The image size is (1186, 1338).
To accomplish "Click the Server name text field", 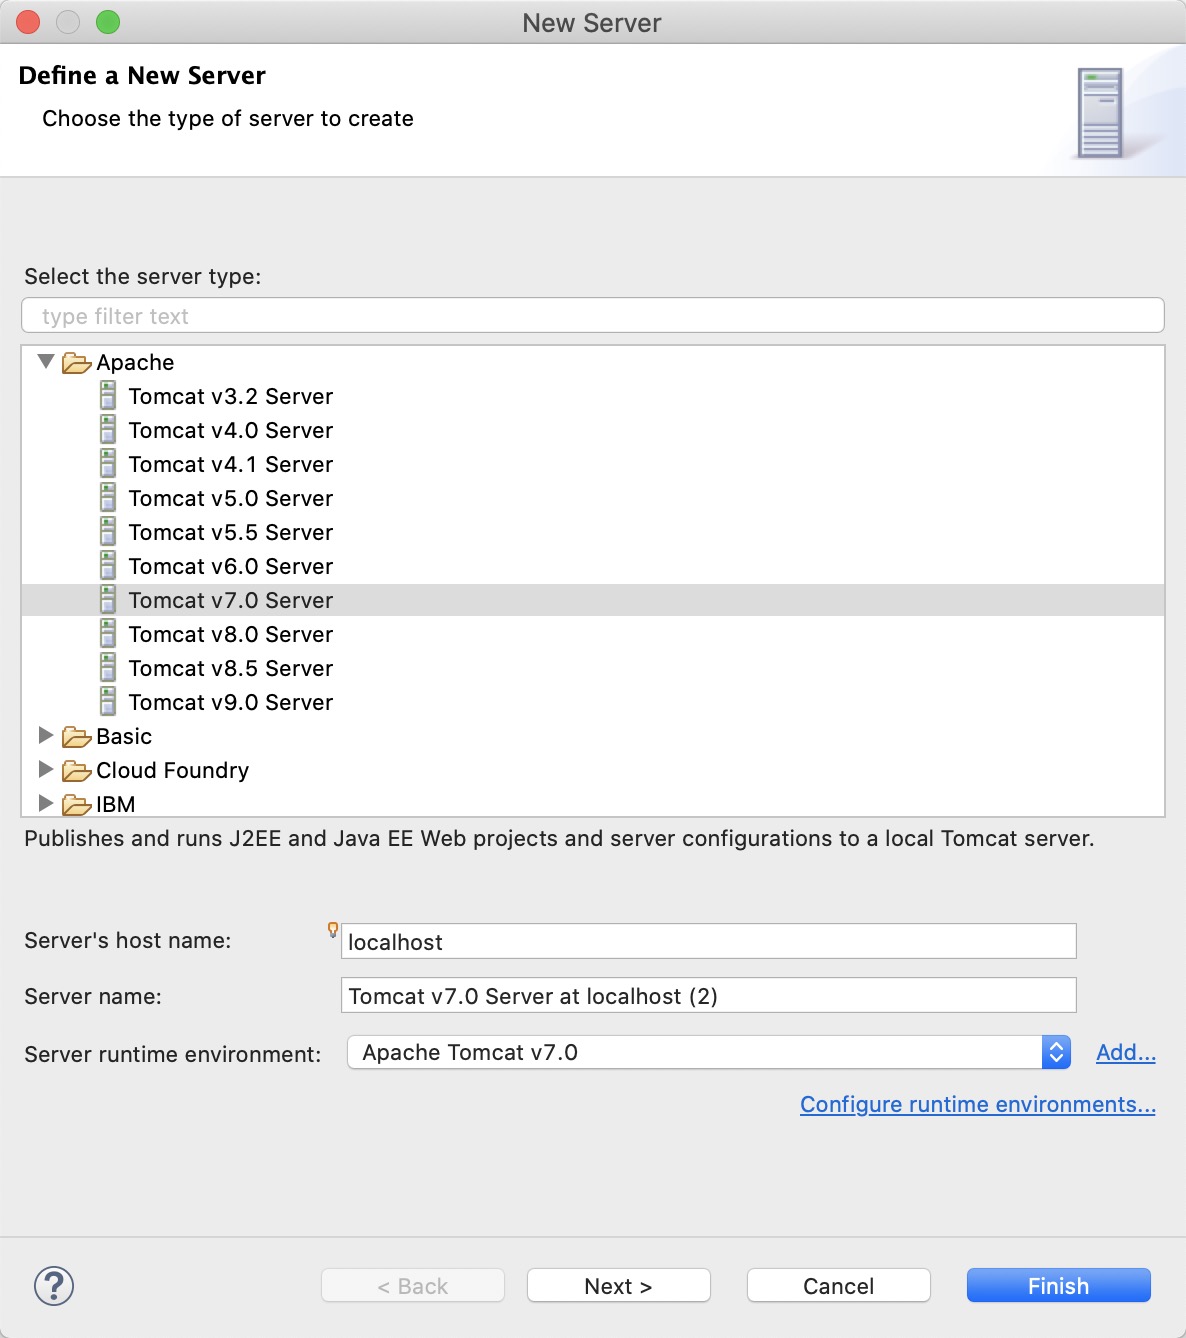I will (x=709, y=995).
